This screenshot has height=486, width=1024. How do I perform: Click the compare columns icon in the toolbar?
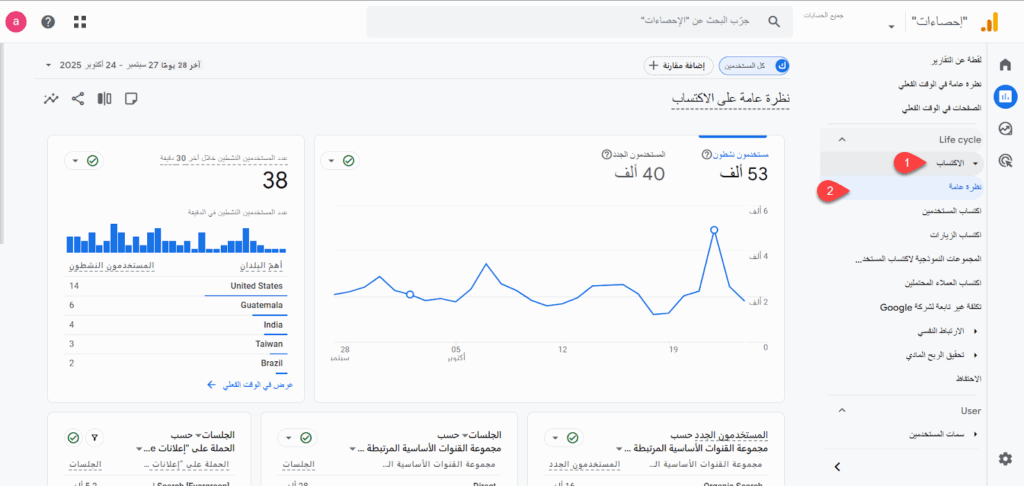pyautogui.click(x=104, y=98)
